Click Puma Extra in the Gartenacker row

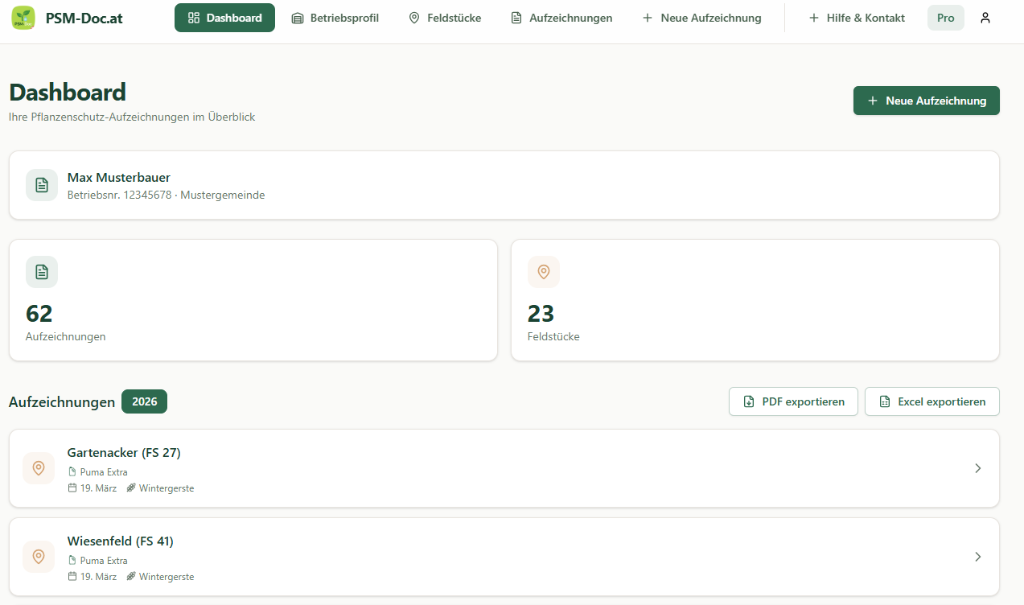pos(104,472)
